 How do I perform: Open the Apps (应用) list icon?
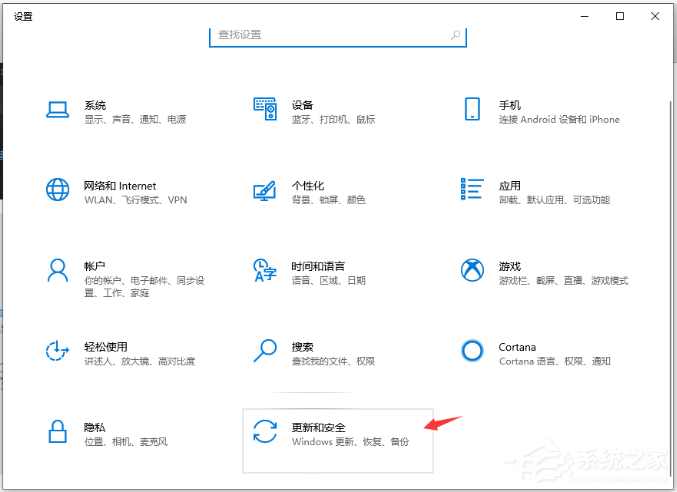pyautogui.click(x=472, y=189)
